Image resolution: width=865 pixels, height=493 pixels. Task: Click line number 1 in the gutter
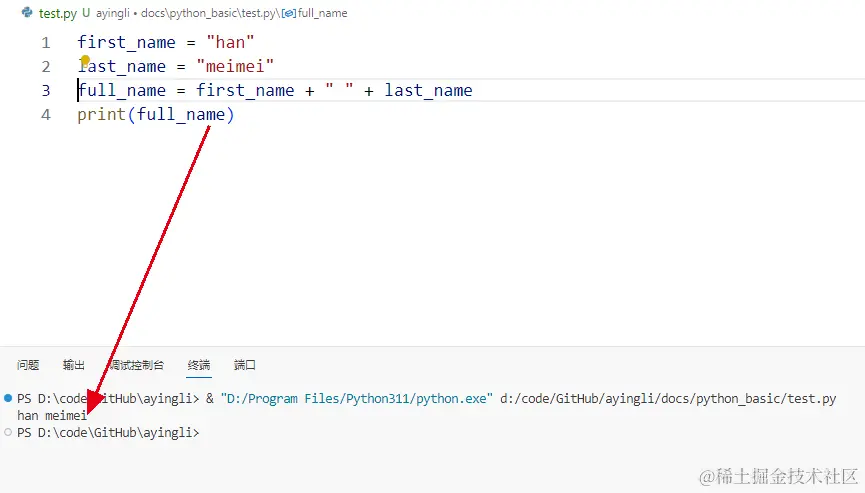[x=46, y=42]
